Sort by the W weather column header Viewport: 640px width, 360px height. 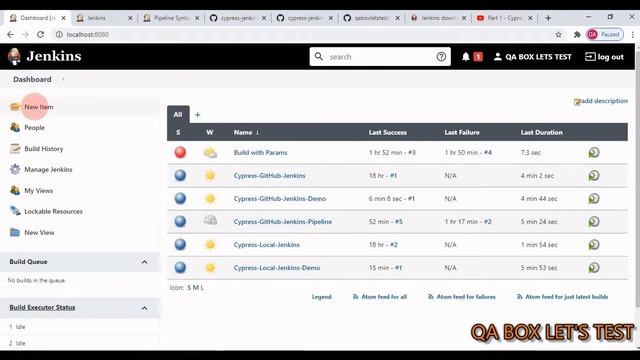pos(210,132)
